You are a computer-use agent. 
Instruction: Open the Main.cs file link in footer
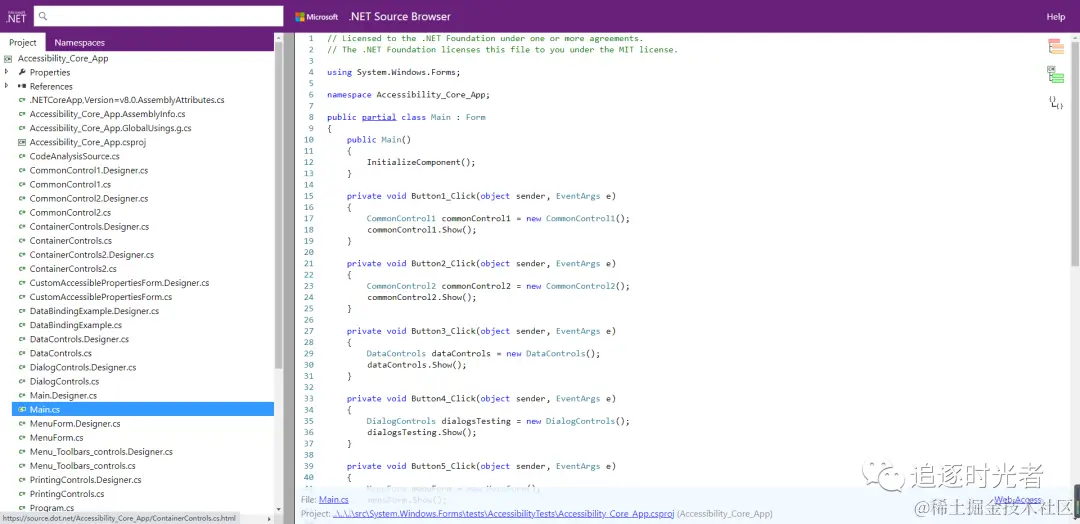333,500
